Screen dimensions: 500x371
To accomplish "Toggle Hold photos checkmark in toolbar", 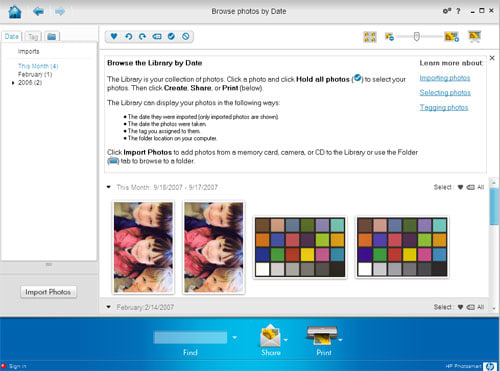I will (171, 36).
